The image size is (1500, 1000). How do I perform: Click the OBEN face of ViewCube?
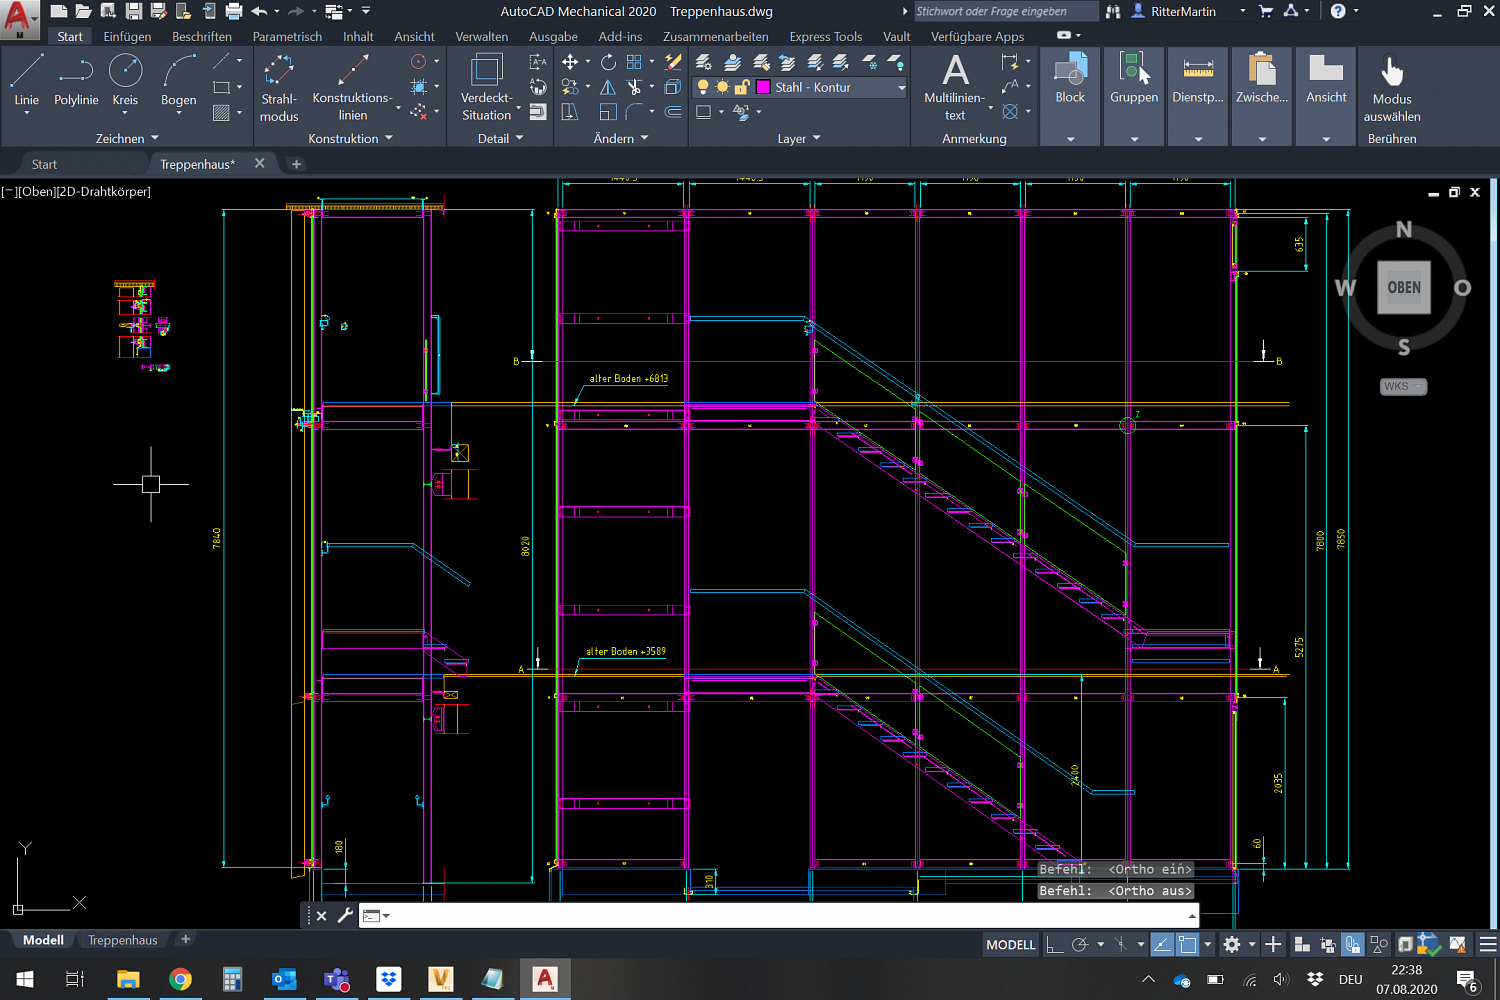tap(1403, 287)
